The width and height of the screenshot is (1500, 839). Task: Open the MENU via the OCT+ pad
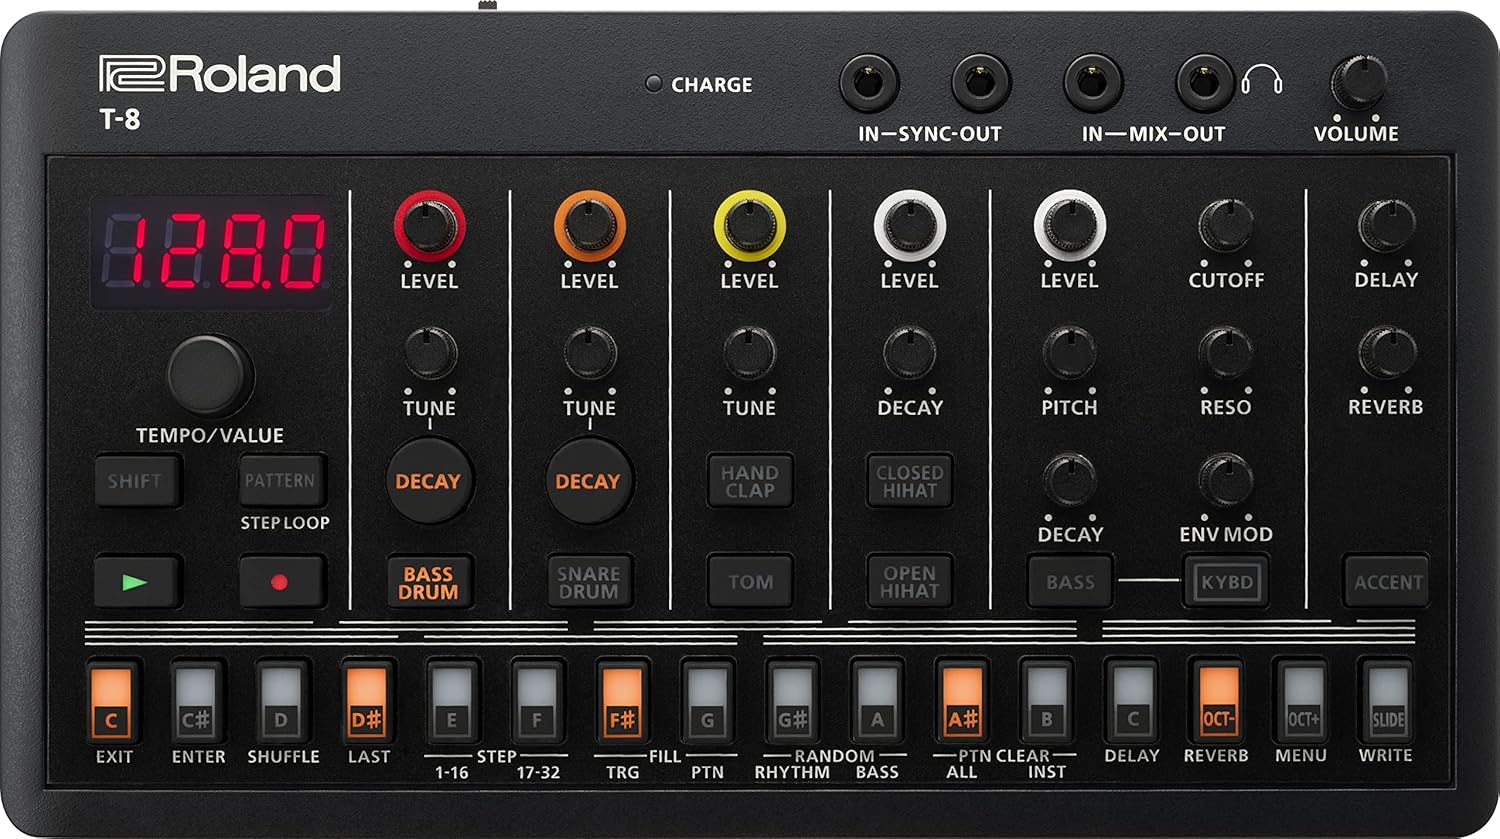click(x=1303, y=701)
